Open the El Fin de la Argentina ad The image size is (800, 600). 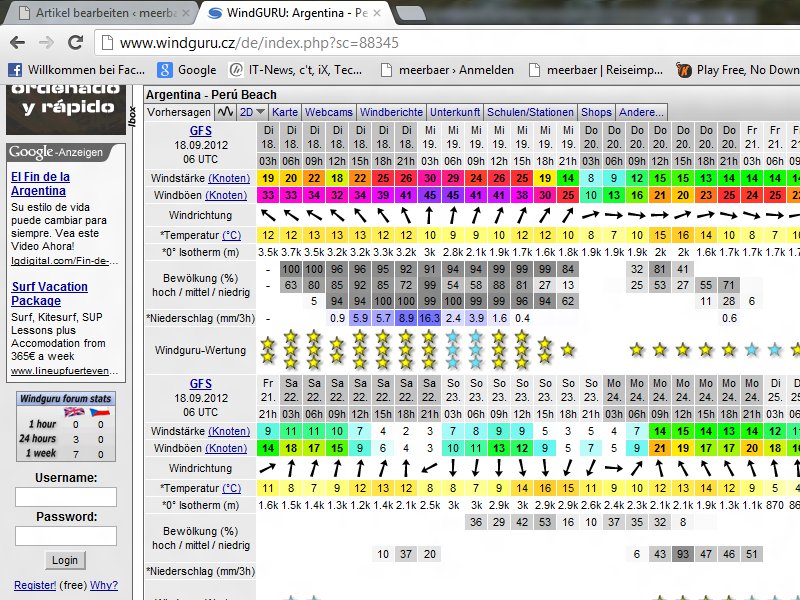click(40, 184)
